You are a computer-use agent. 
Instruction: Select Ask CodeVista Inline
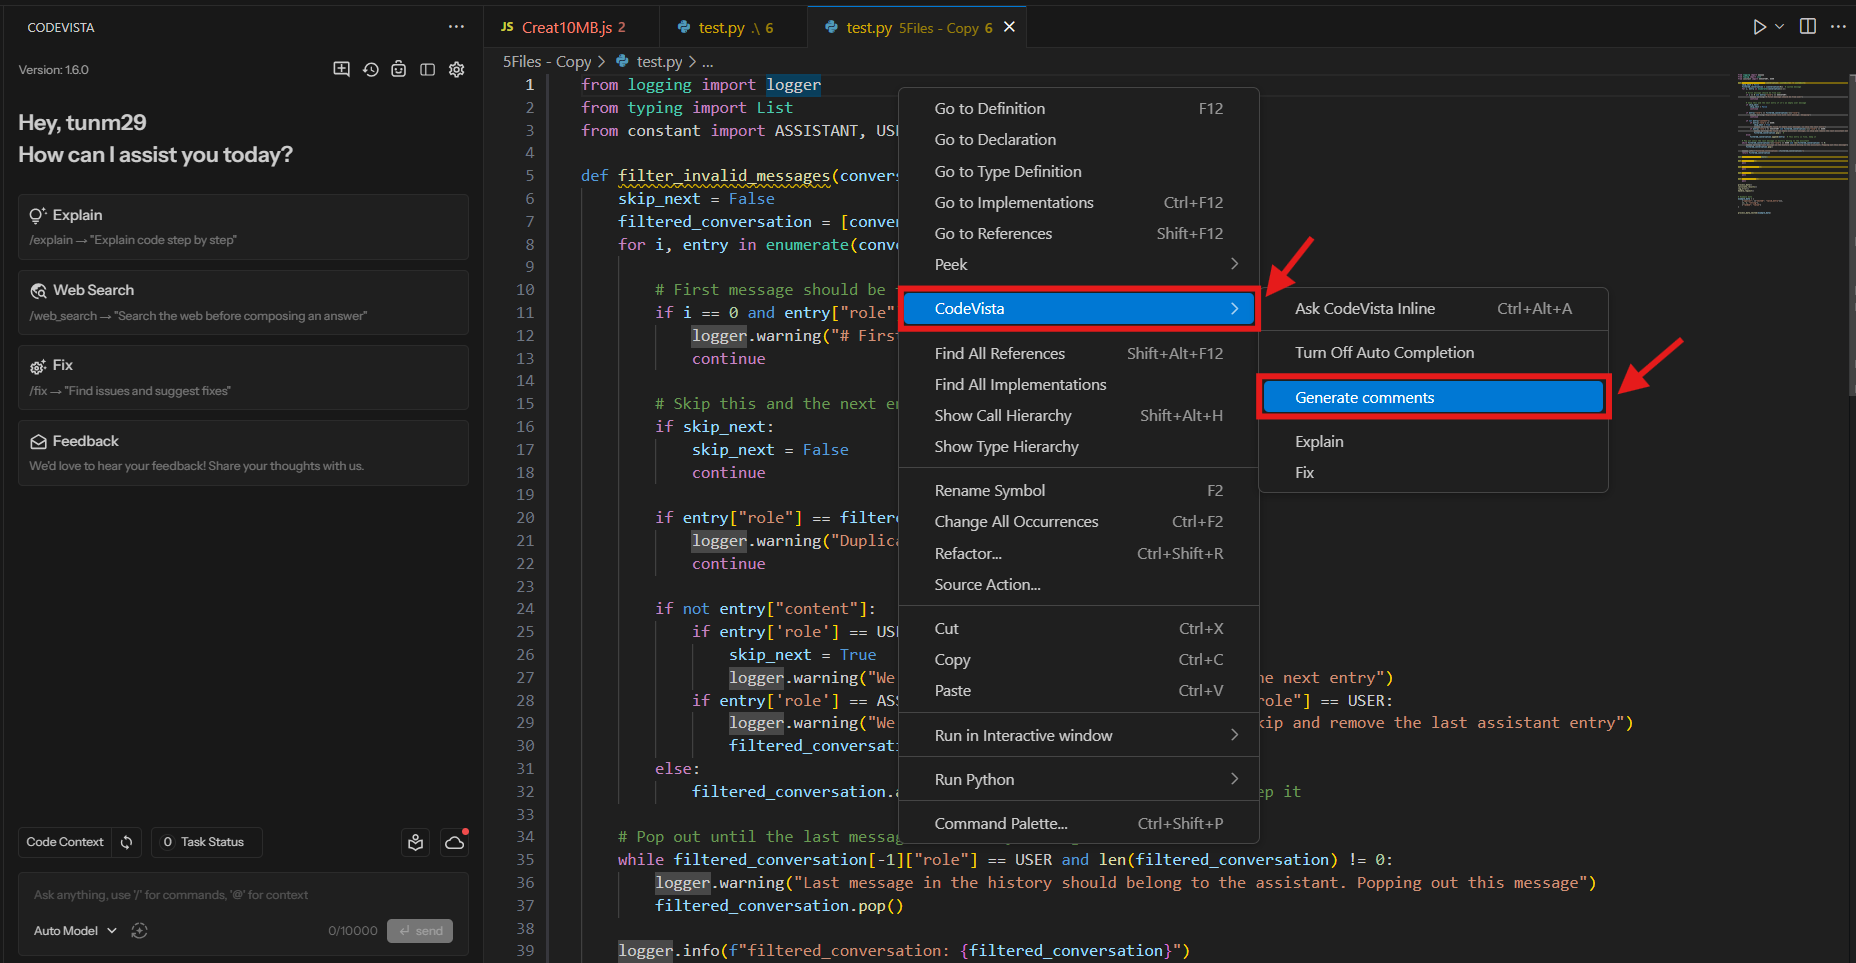click(1433, 308)
